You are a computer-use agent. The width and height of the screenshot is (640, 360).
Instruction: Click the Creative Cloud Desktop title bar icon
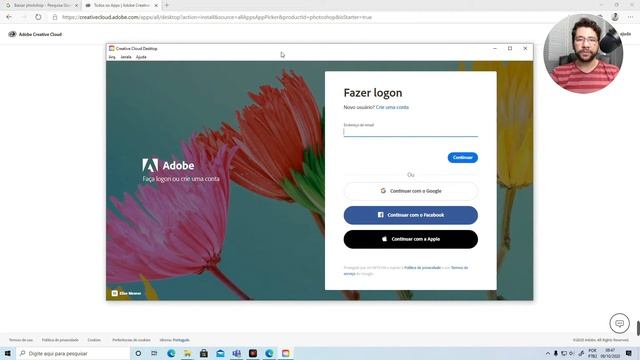pos(111,49)
